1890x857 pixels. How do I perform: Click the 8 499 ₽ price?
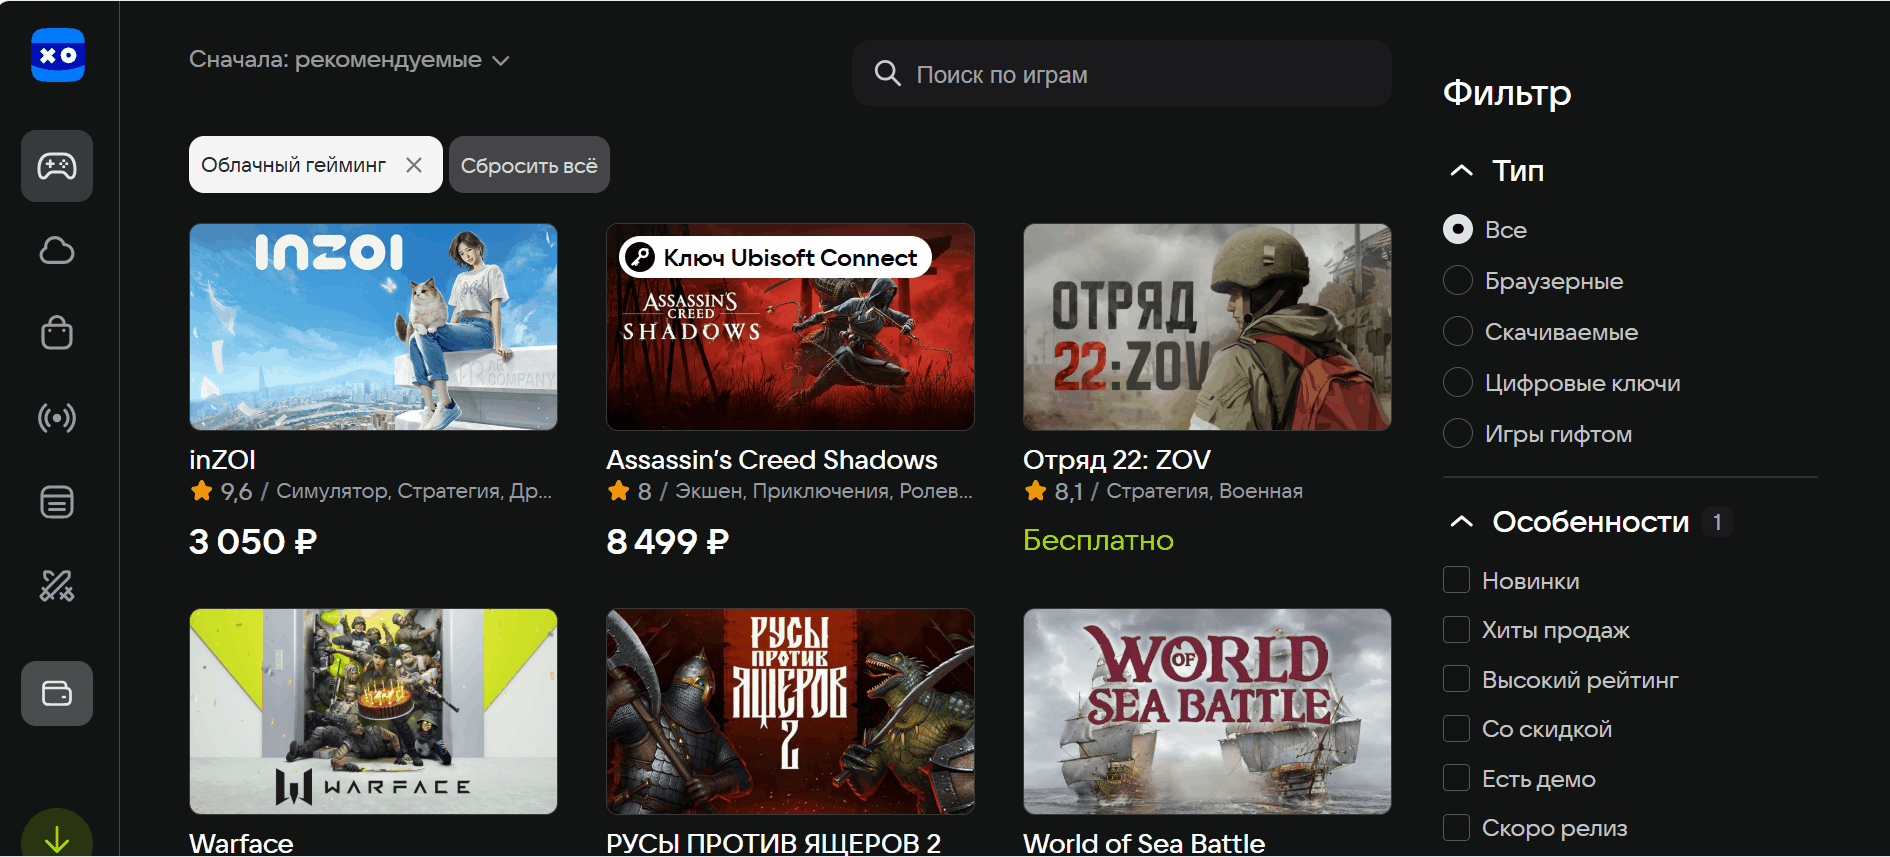668,541
